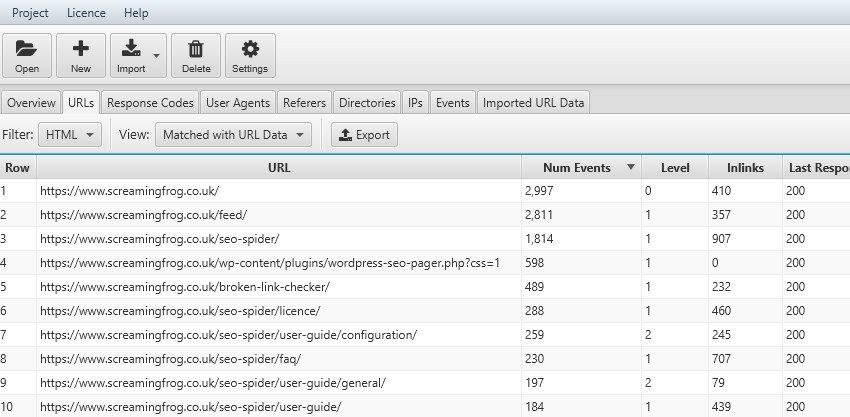Click the 410 Inlinks cell
This screenshot has height=417, width=850.
[745, 191]
